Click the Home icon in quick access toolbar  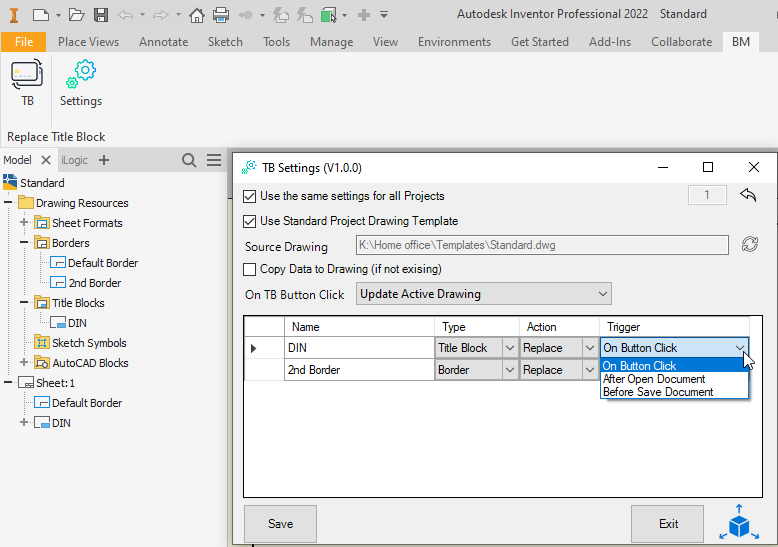tap(196, 15)
